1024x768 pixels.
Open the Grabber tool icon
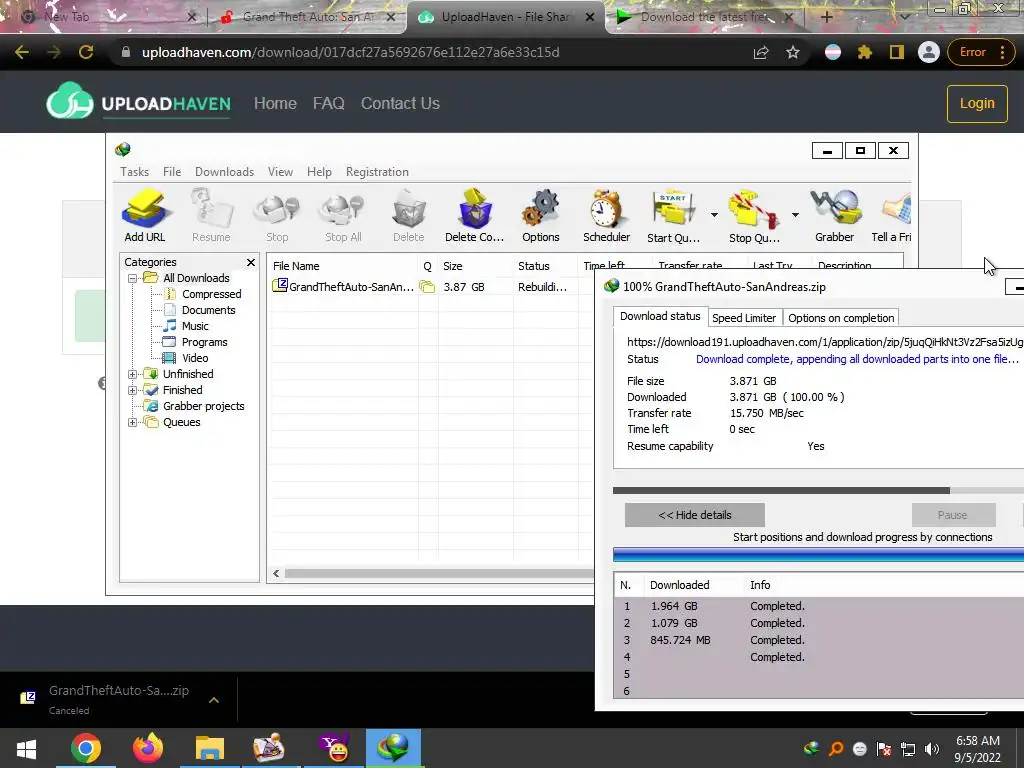[x=835, y=216]
